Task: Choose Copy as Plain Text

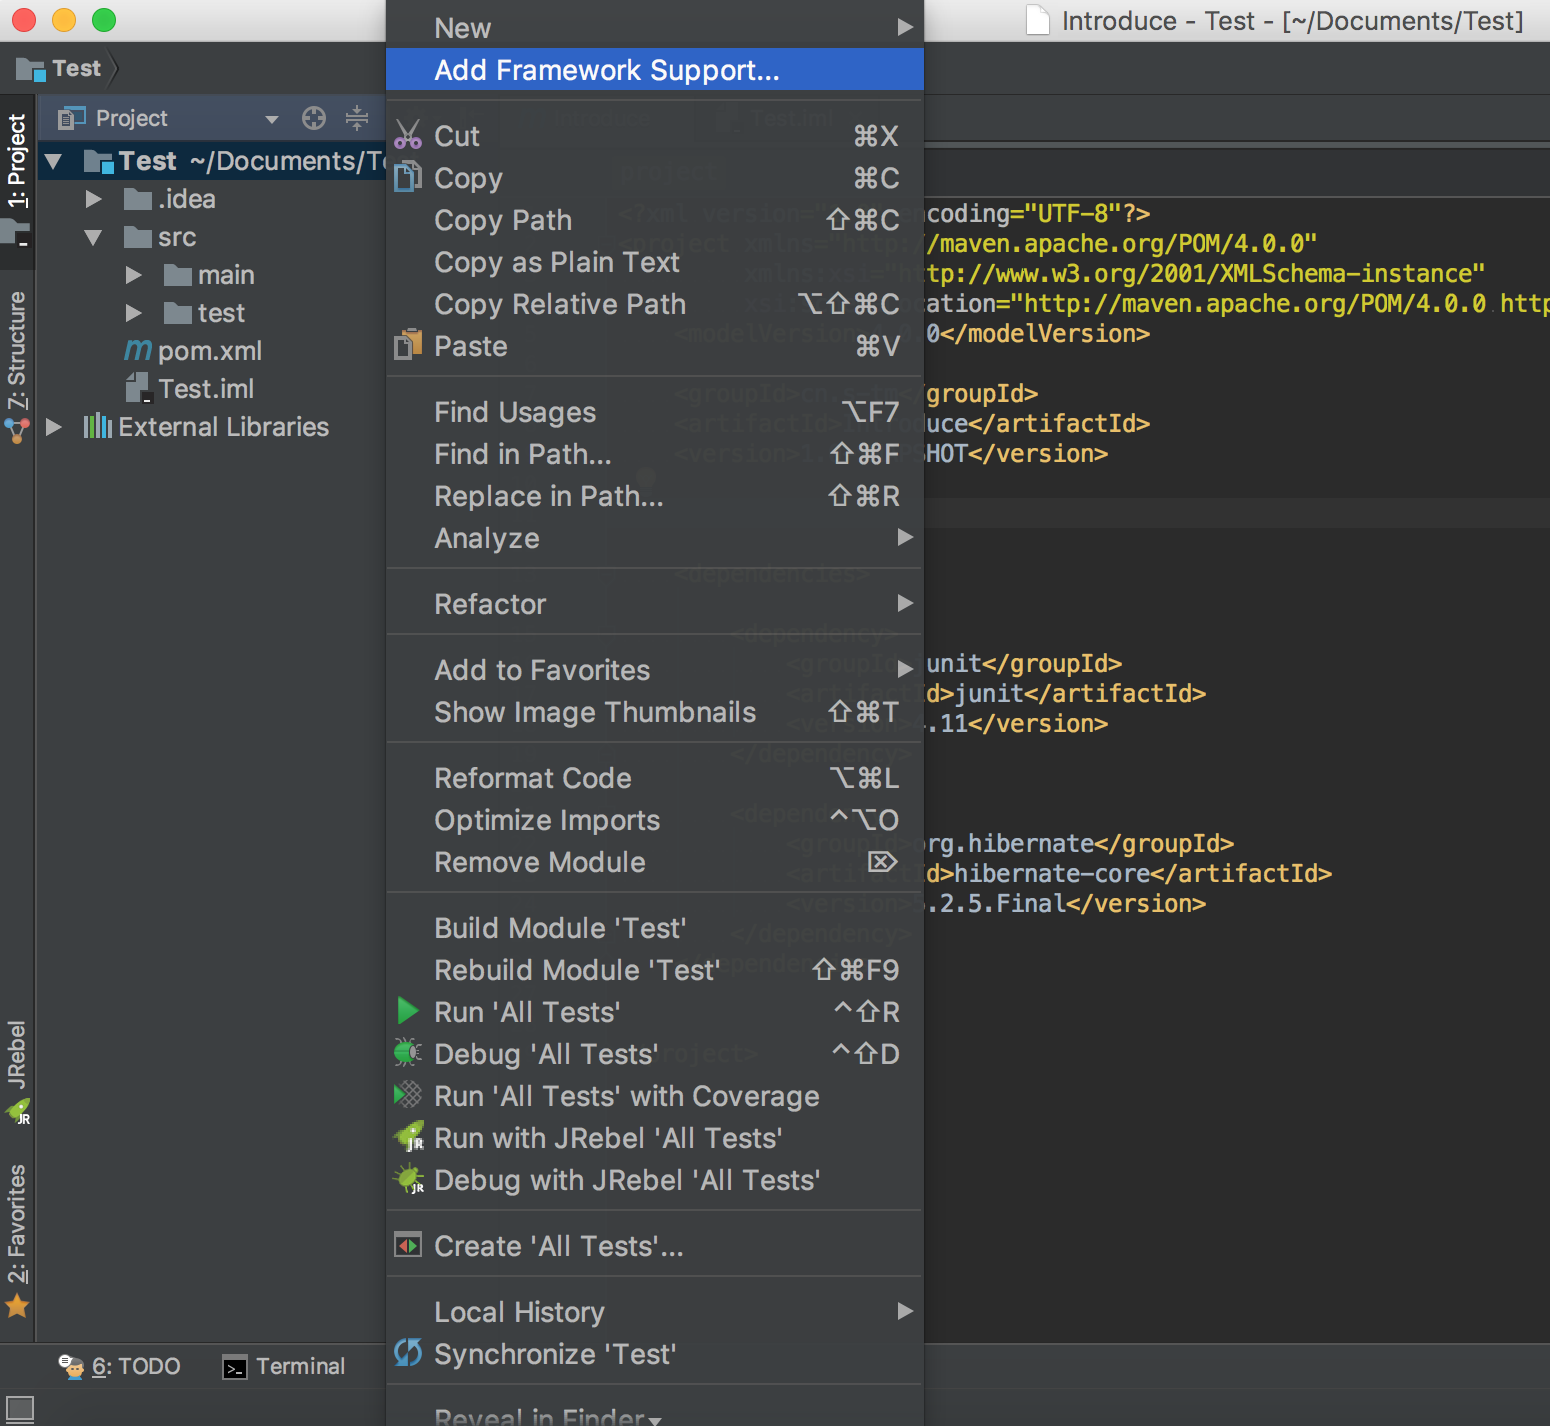Action: pos(655,261)
